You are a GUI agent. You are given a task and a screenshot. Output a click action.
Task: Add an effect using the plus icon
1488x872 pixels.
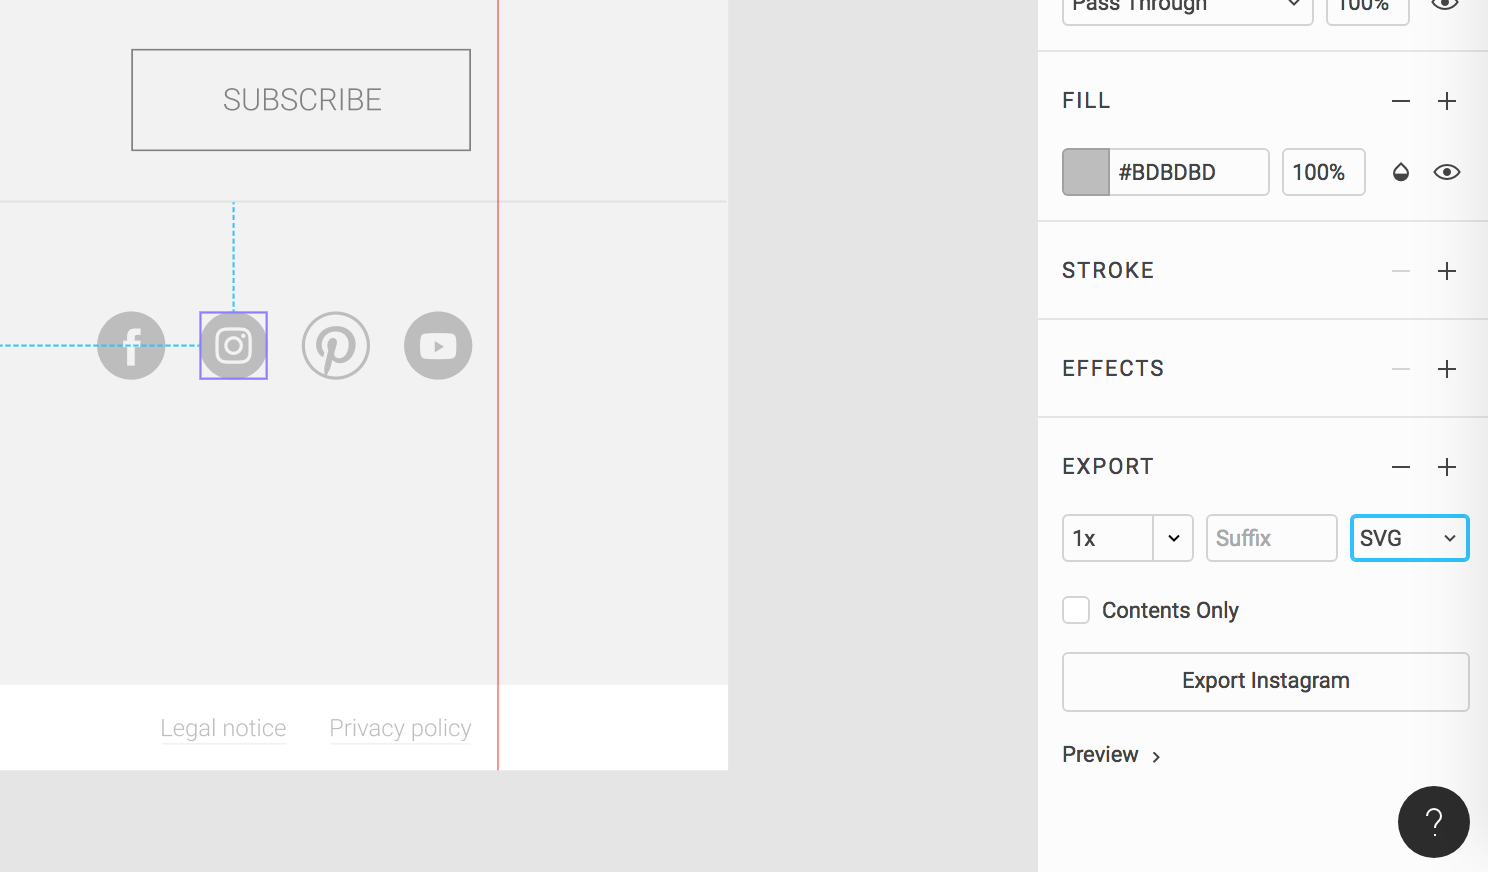click(x=1447, y=368)
